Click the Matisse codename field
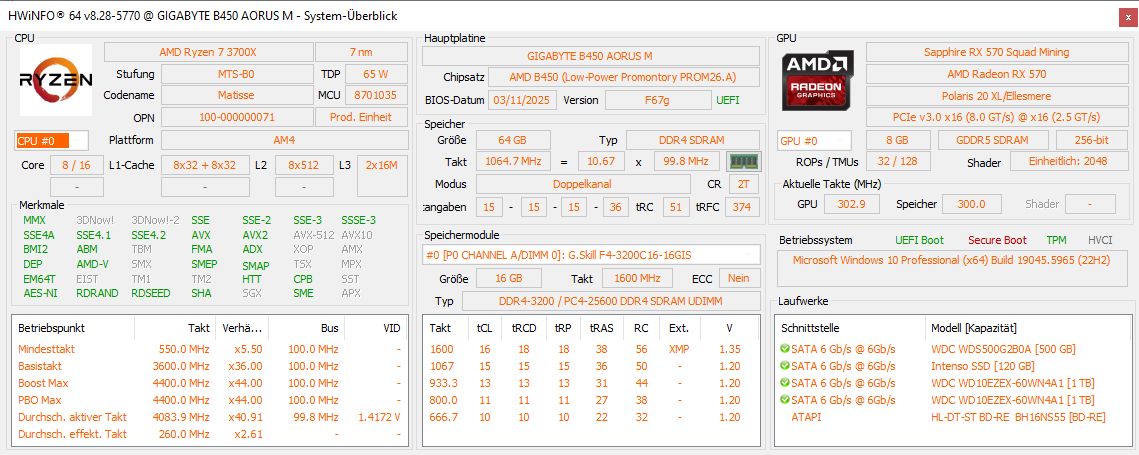The height and width of the screenshot is (455, 1139). point(237,95)
